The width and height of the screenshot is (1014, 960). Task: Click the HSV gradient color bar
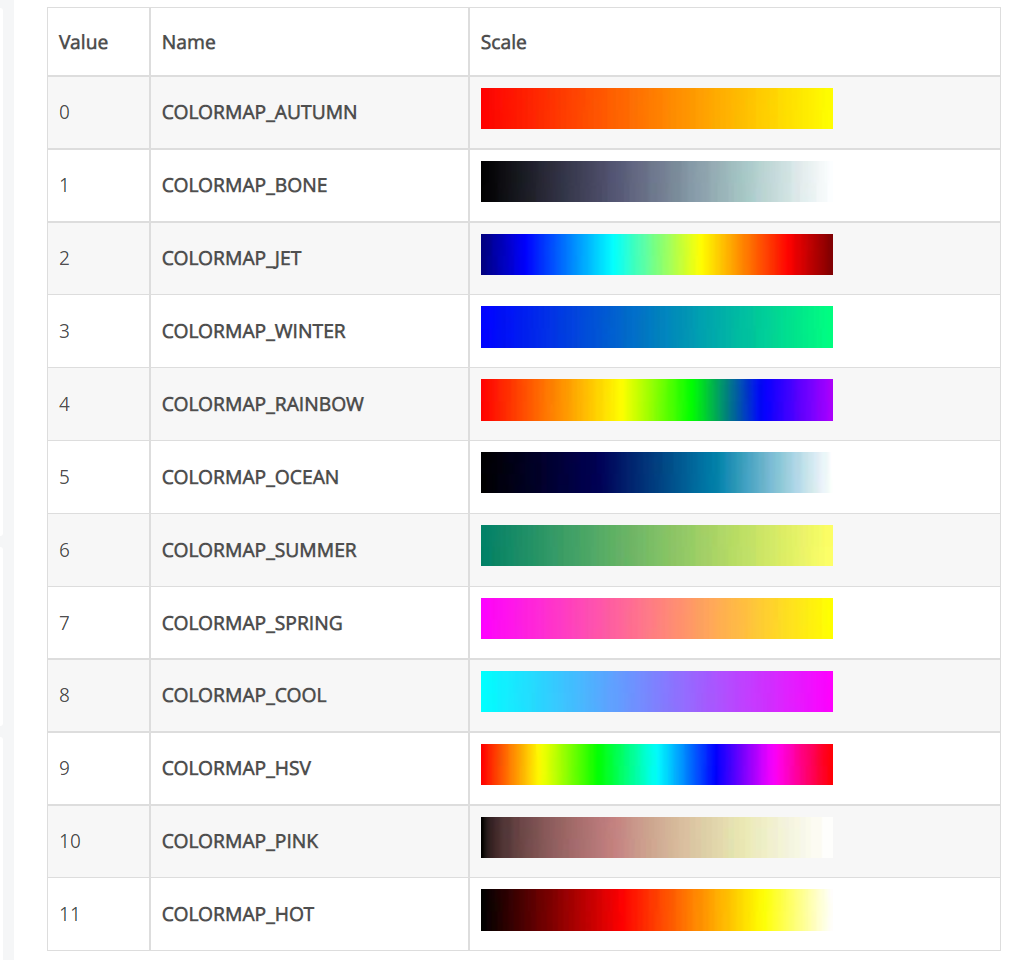656,764
